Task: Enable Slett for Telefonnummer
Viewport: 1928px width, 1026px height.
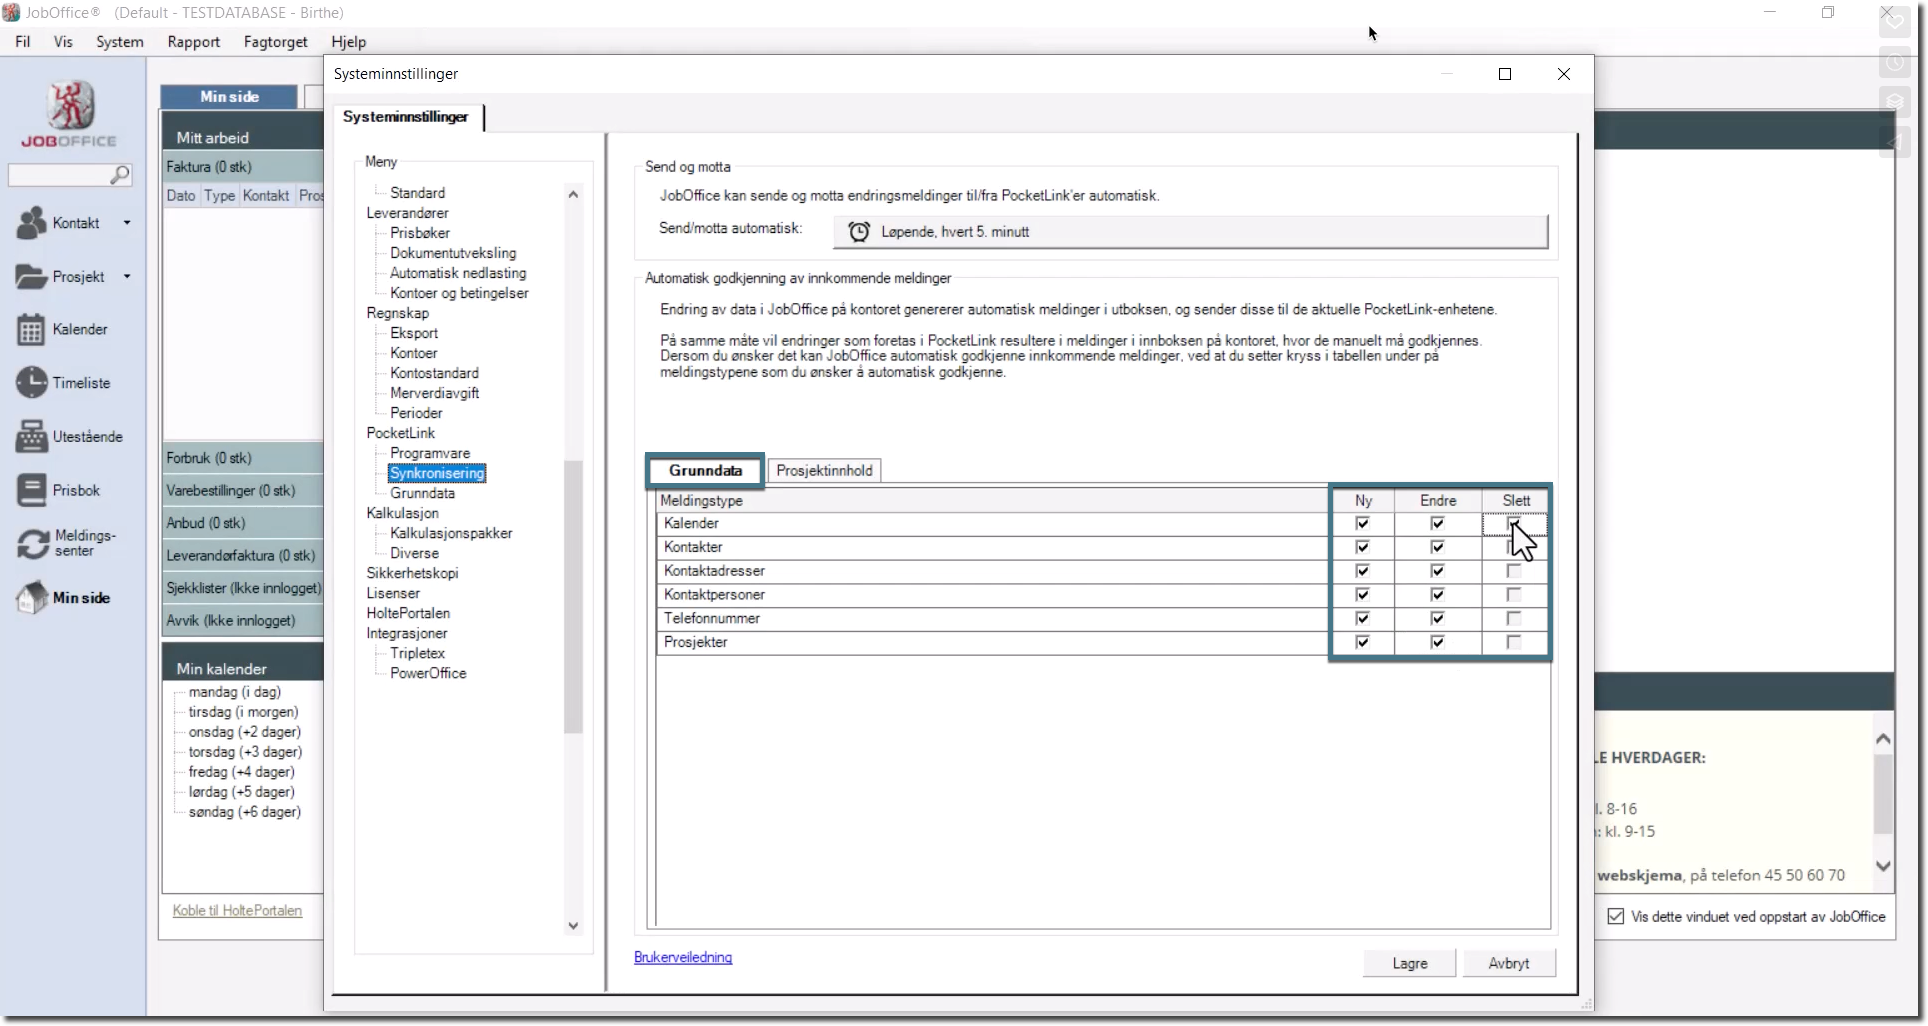Action: pyautogui.click(x=1513, y=619)
